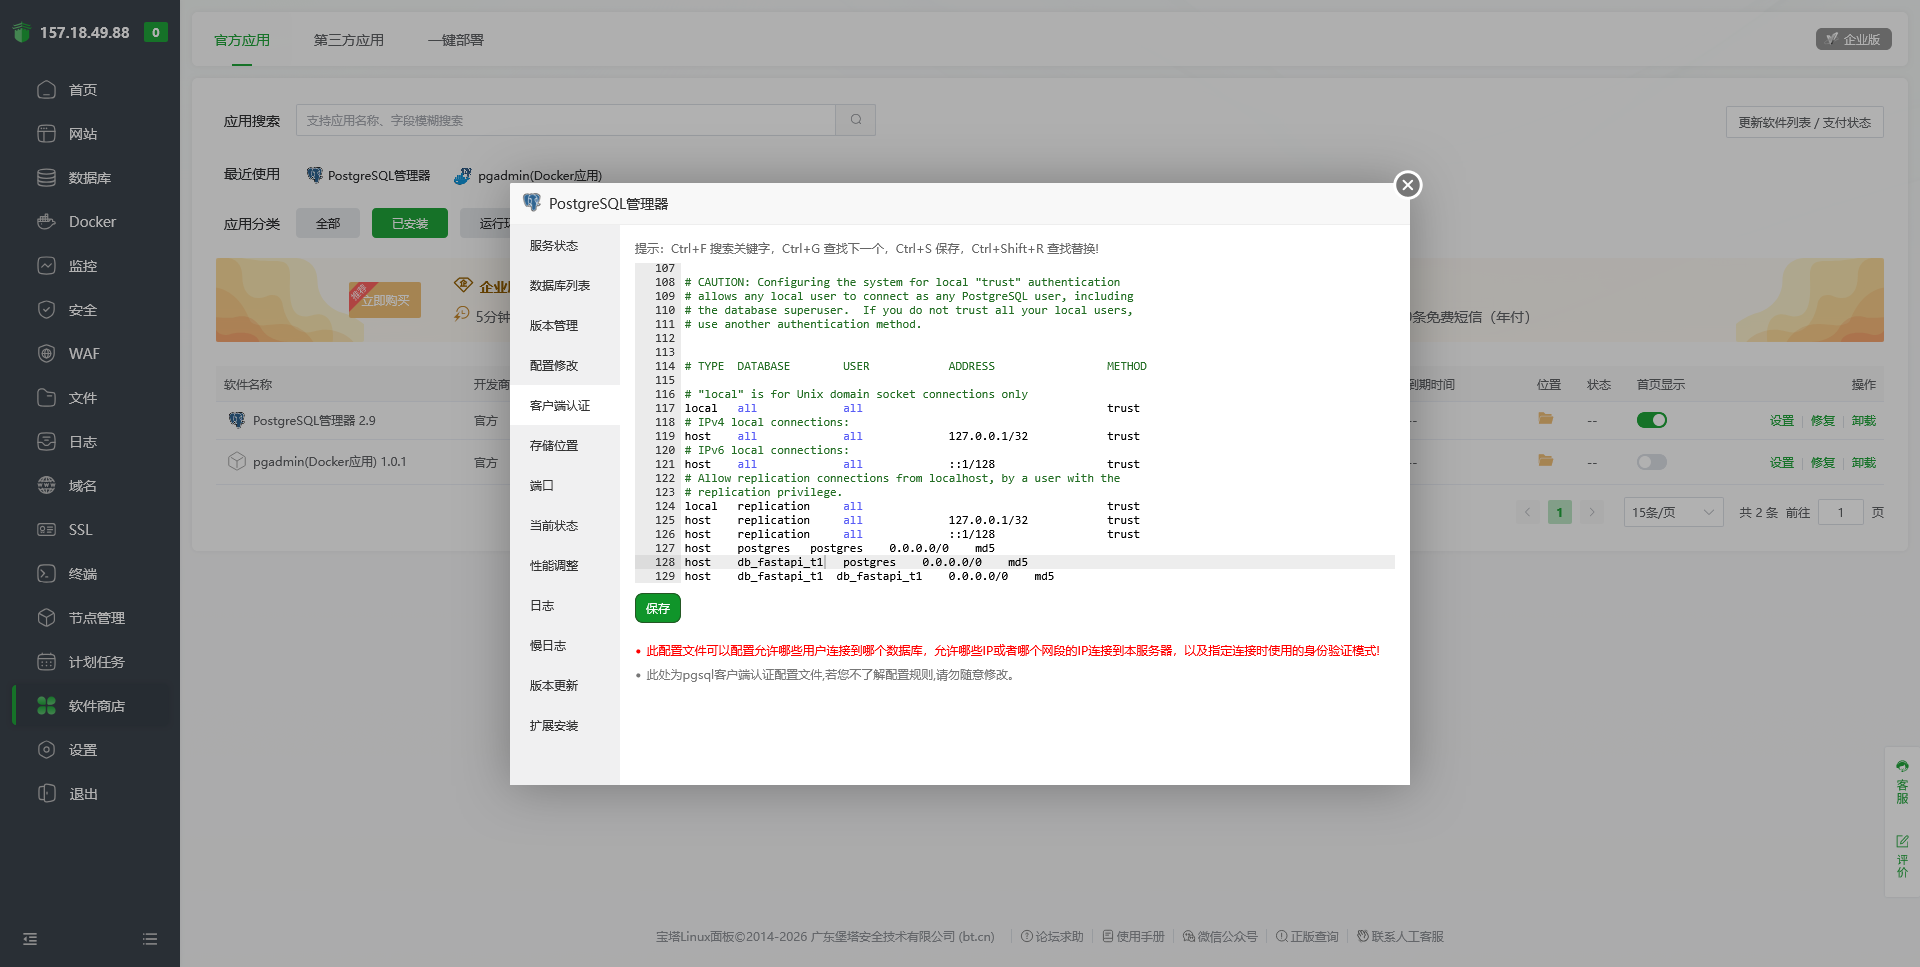1920x967 pixels.
Task: Open the 节点管理 node management icon
Action: pos(46,618)
